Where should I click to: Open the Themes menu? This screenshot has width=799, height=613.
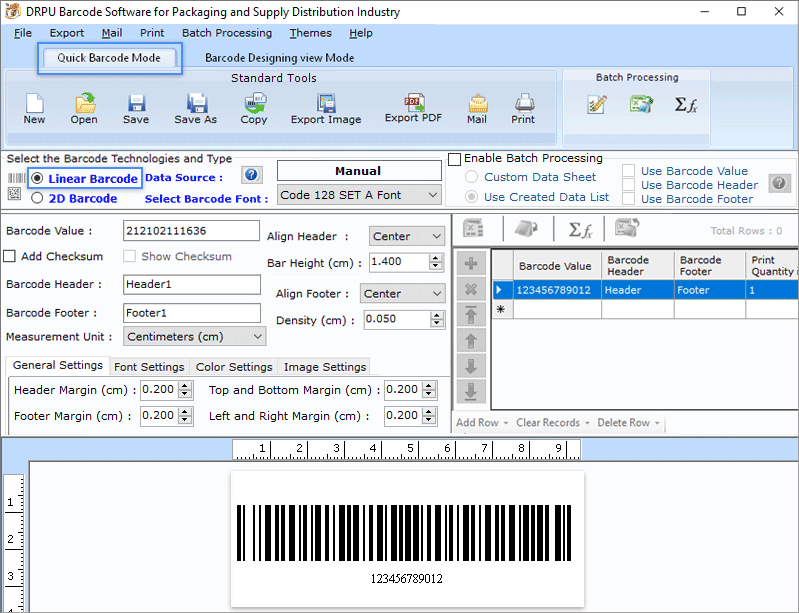310,33
